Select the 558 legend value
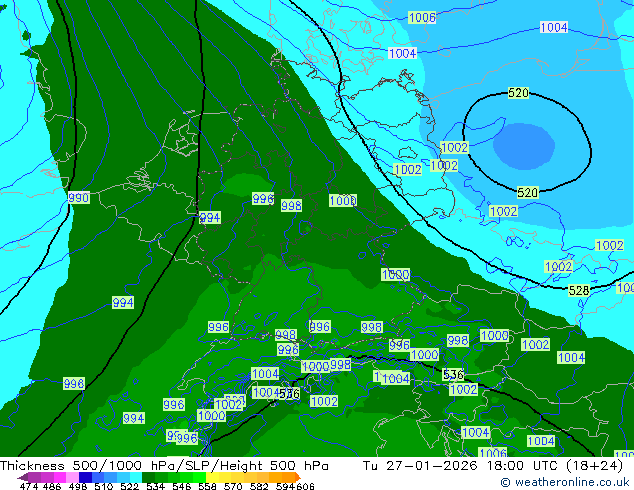The image size is (634, 490). [x=207, y=486]
